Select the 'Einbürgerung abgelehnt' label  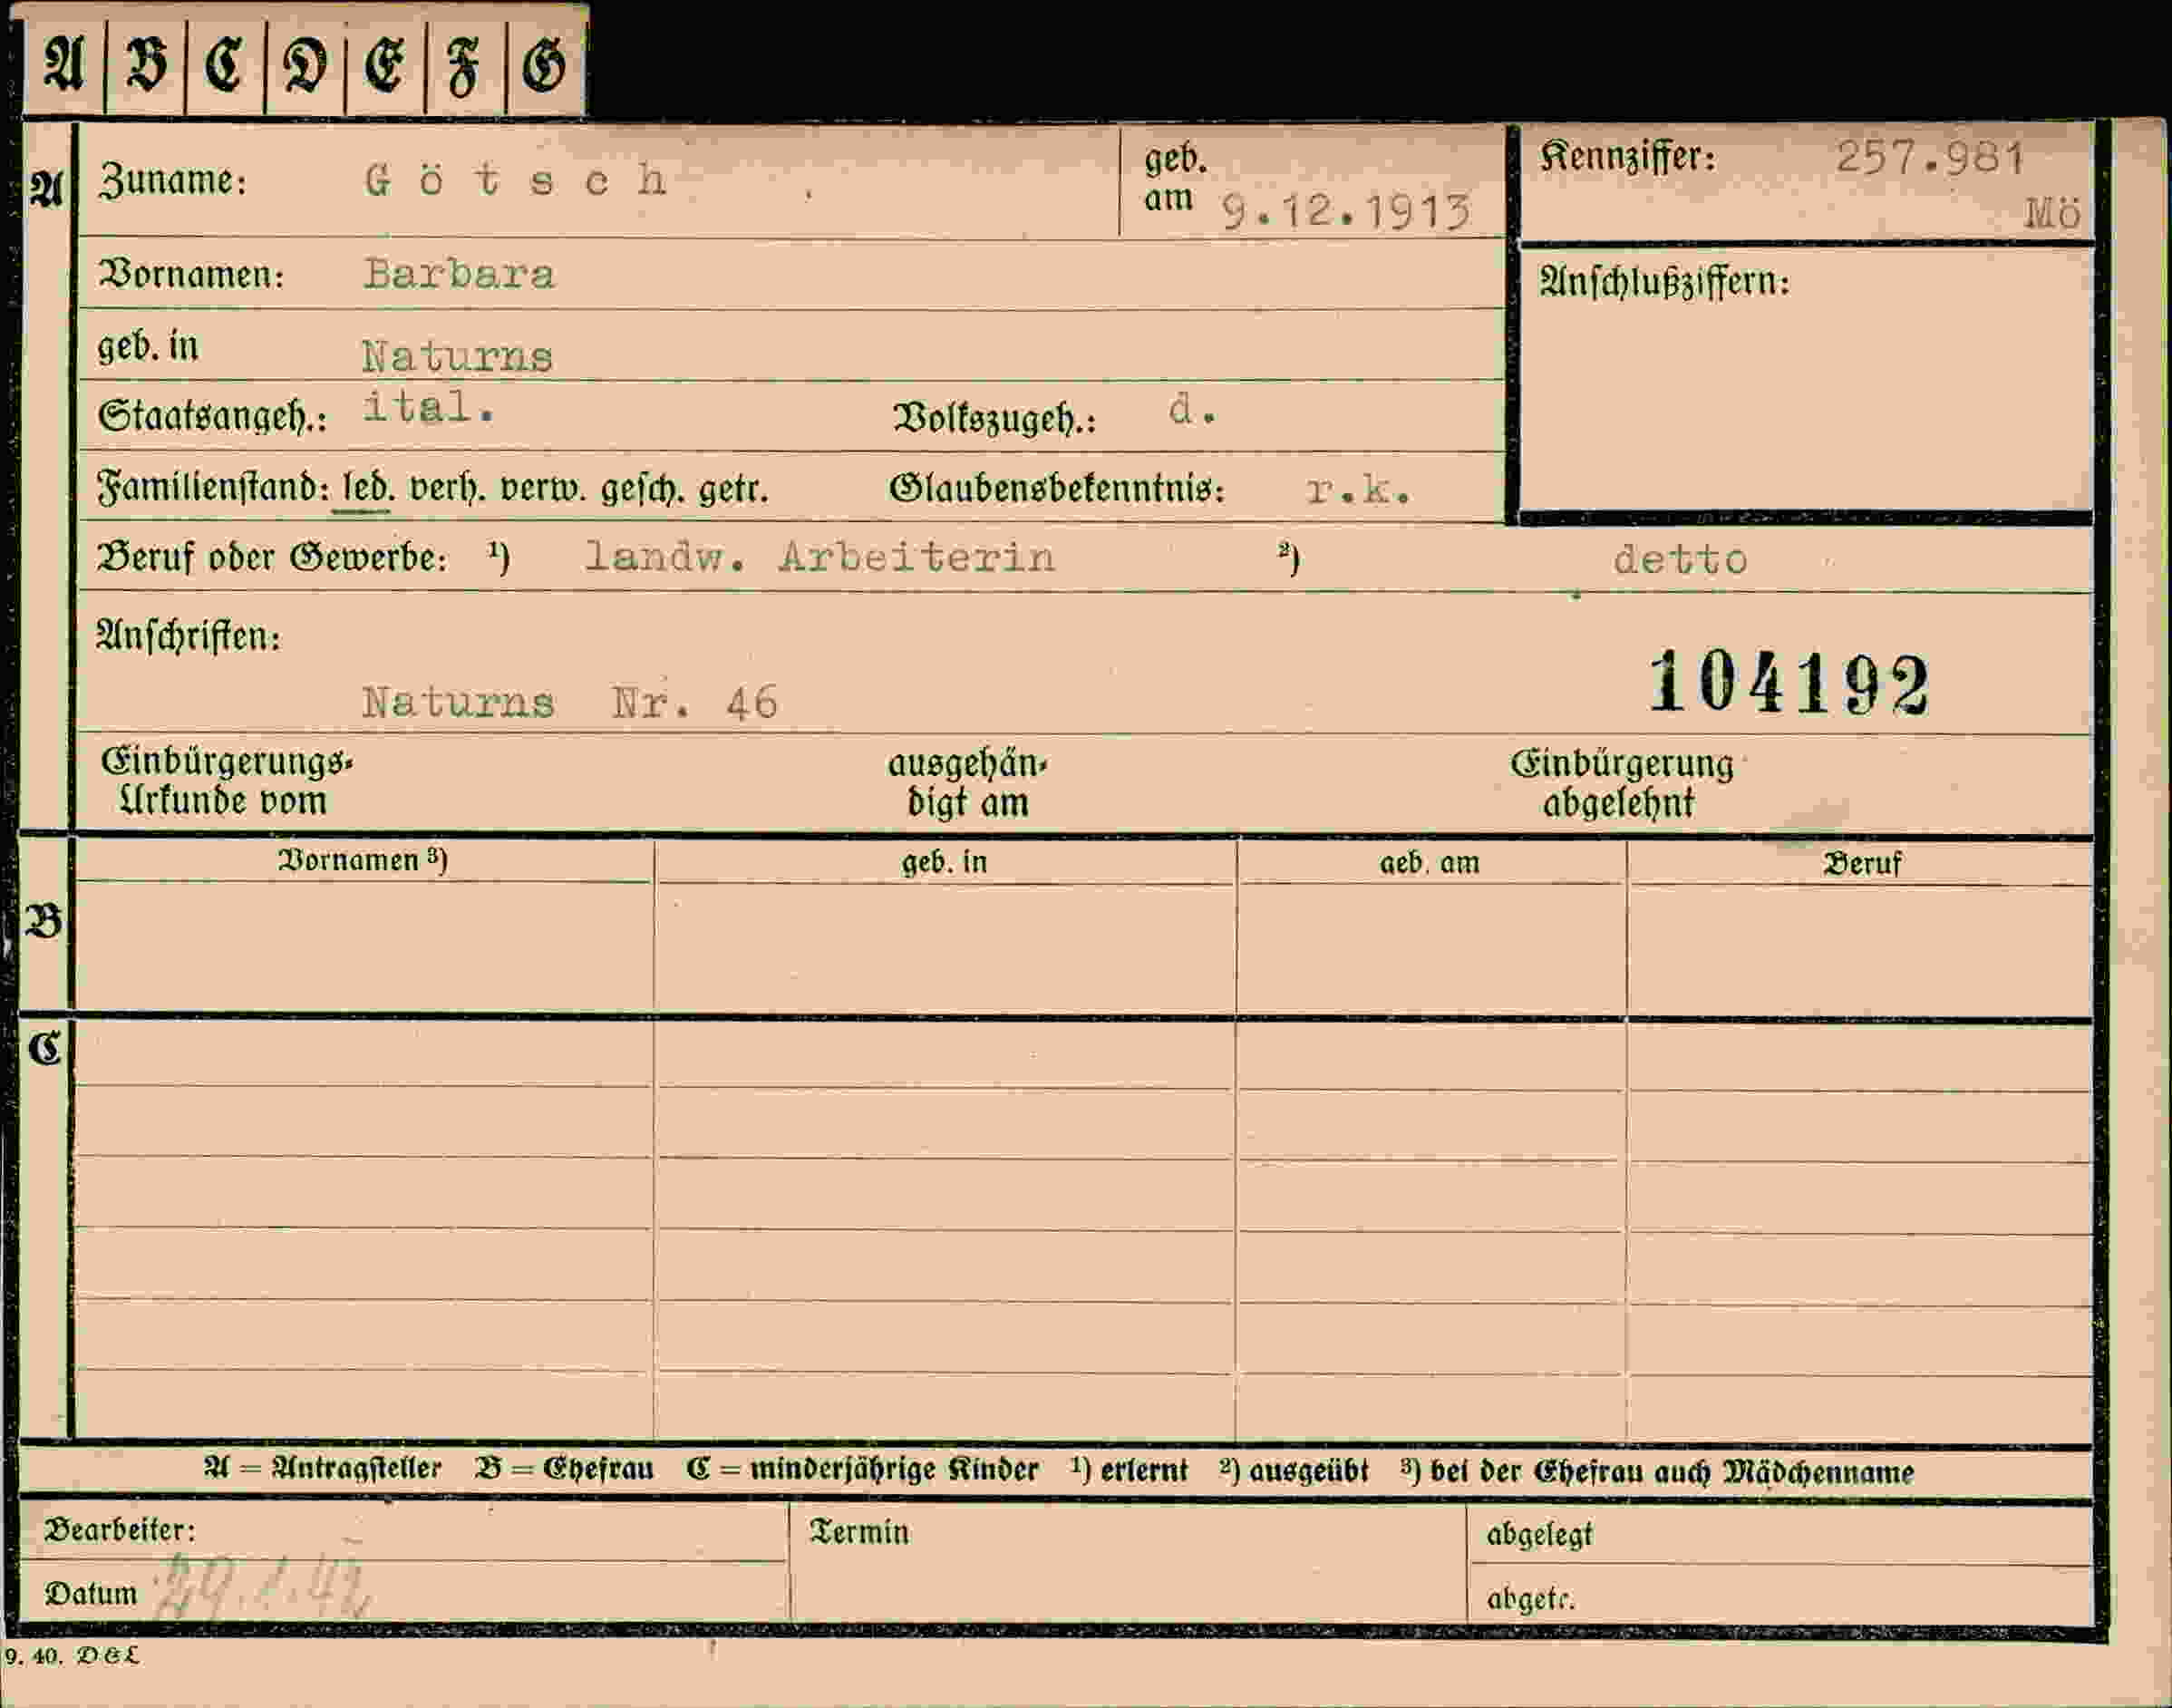pyautogui.click(x=1623, y=783)
